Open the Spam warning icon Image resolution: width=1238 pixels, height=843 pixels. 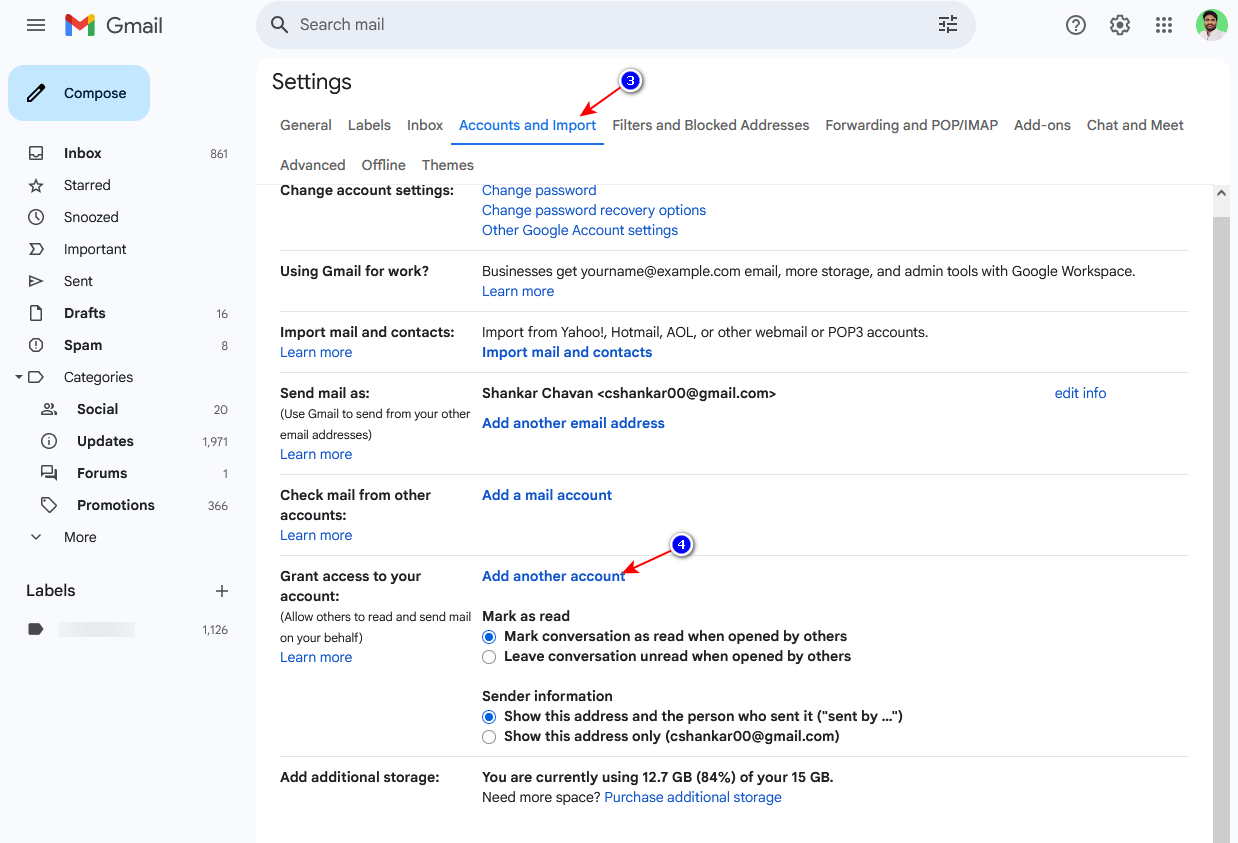(x=36, y=345)
